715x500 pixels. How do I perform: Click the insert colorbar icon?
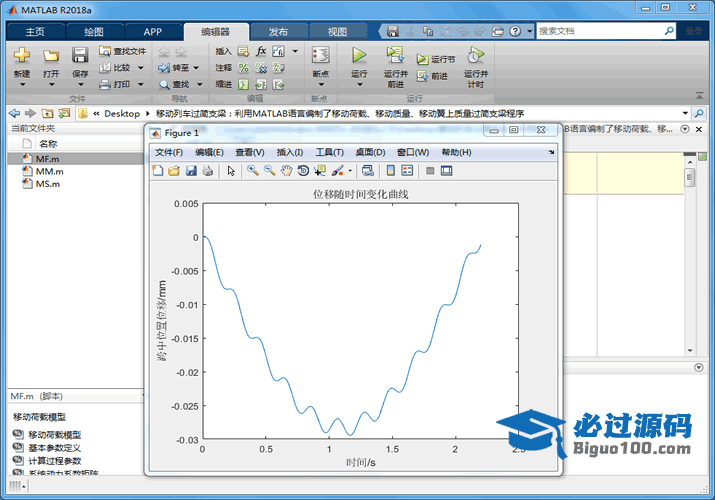(390, 170)
